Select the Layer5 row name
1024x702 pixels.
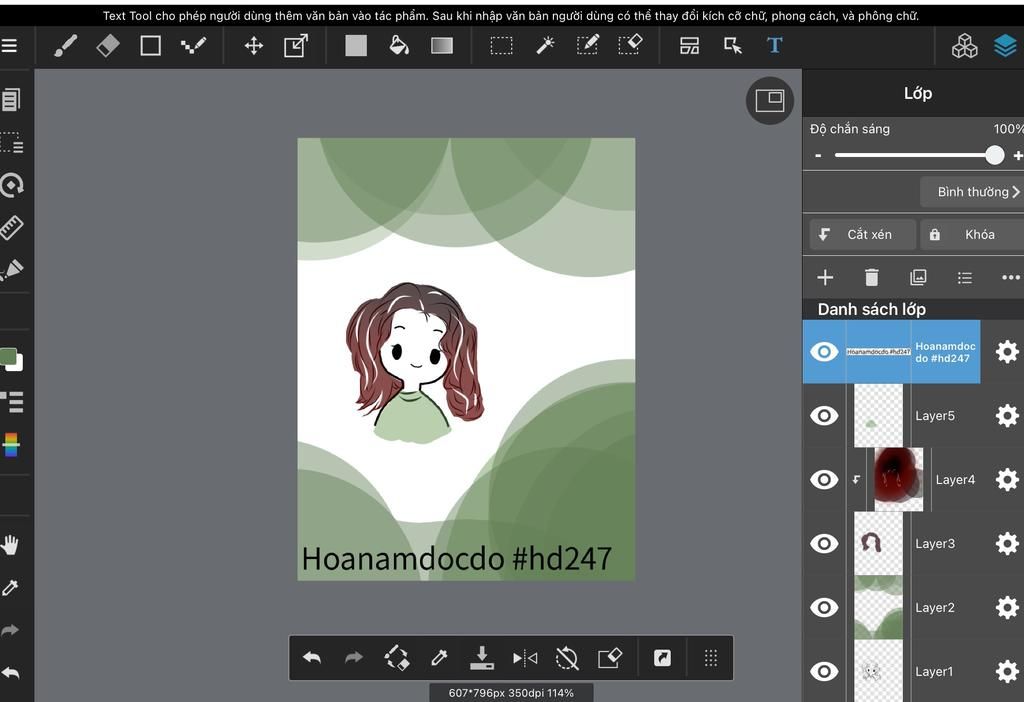(x=935, y=416)
